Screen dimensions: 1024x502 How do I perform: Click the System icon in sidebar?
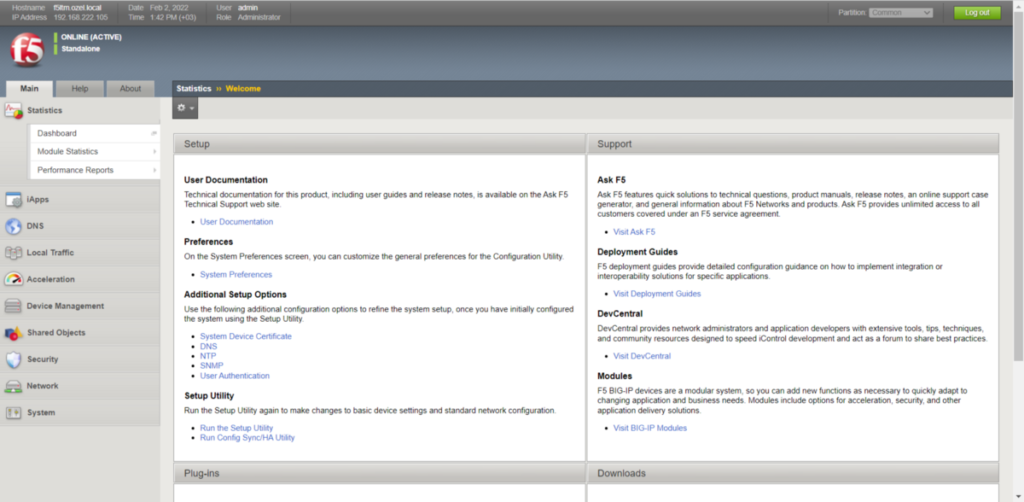click(14, 413)
